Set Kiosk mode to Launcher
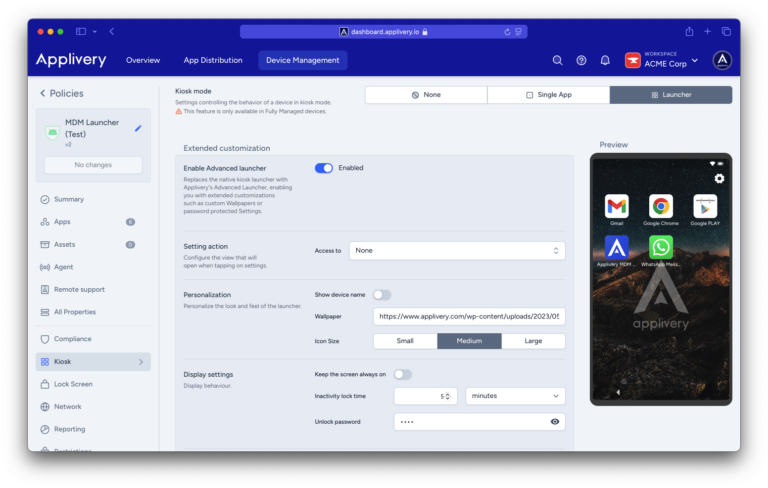 click(x=671, y=95)
